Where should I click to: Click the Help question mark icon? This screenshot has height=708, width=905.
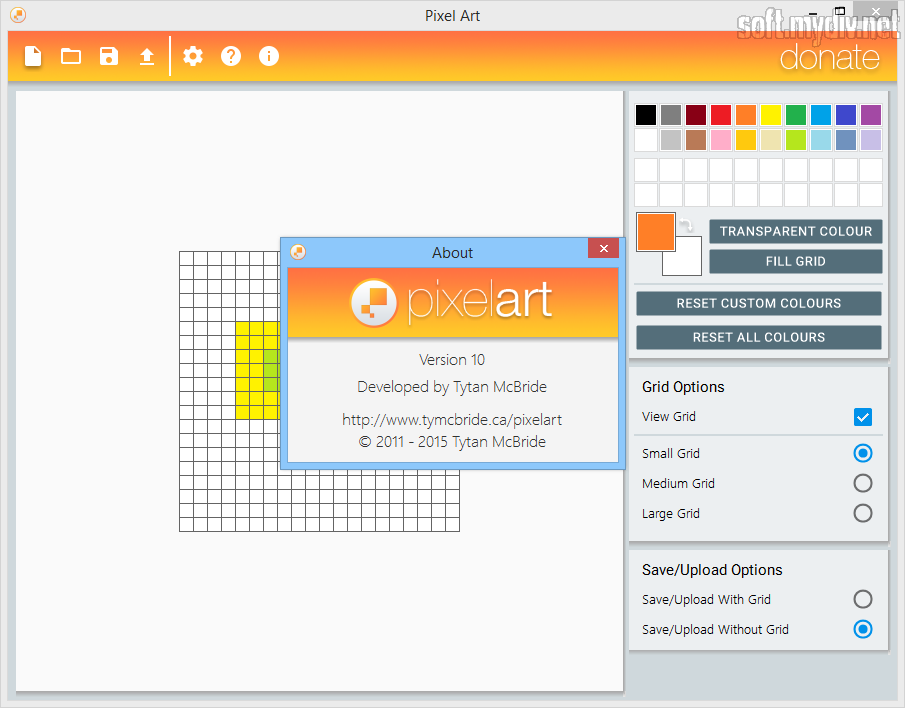click(231, 56)
